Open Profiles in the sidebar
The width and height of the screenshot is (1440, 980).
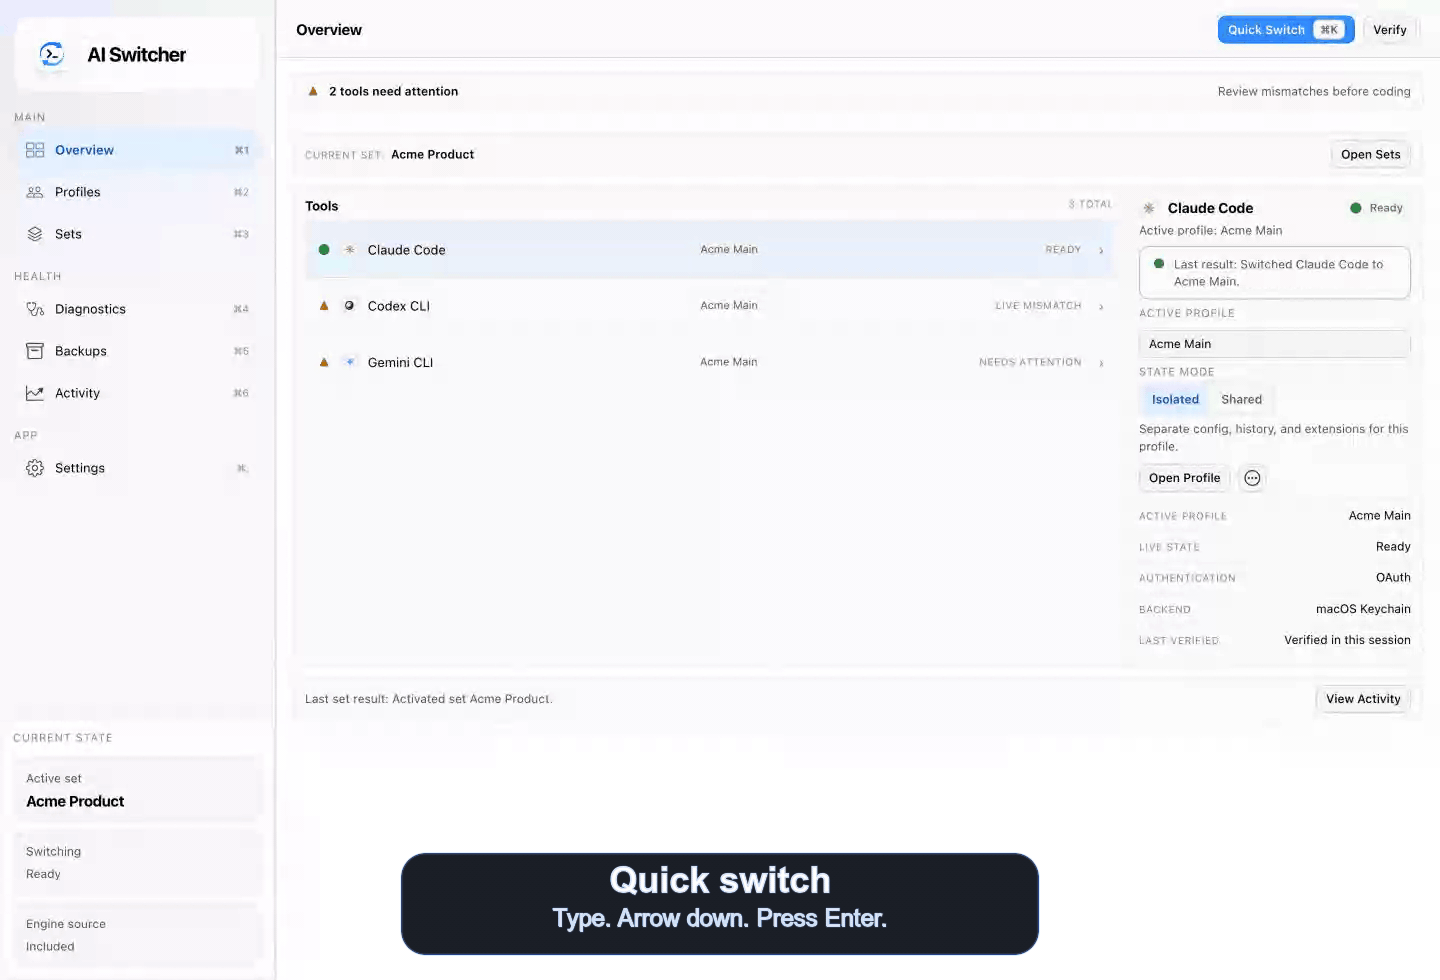[x=137, y=192]
